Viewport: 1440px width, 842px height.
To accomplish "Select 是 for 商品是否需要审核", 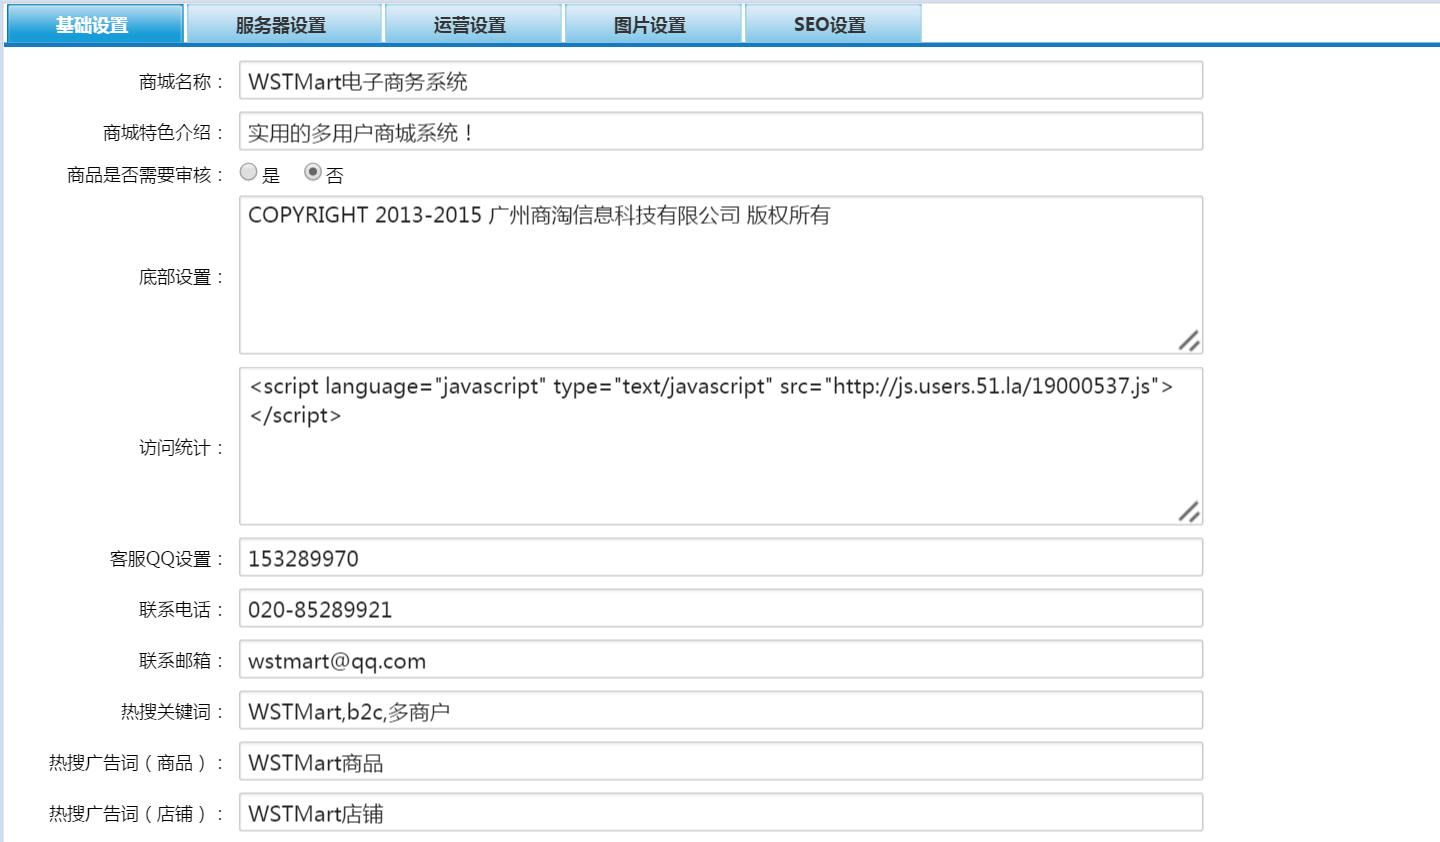I will point(249,172).
